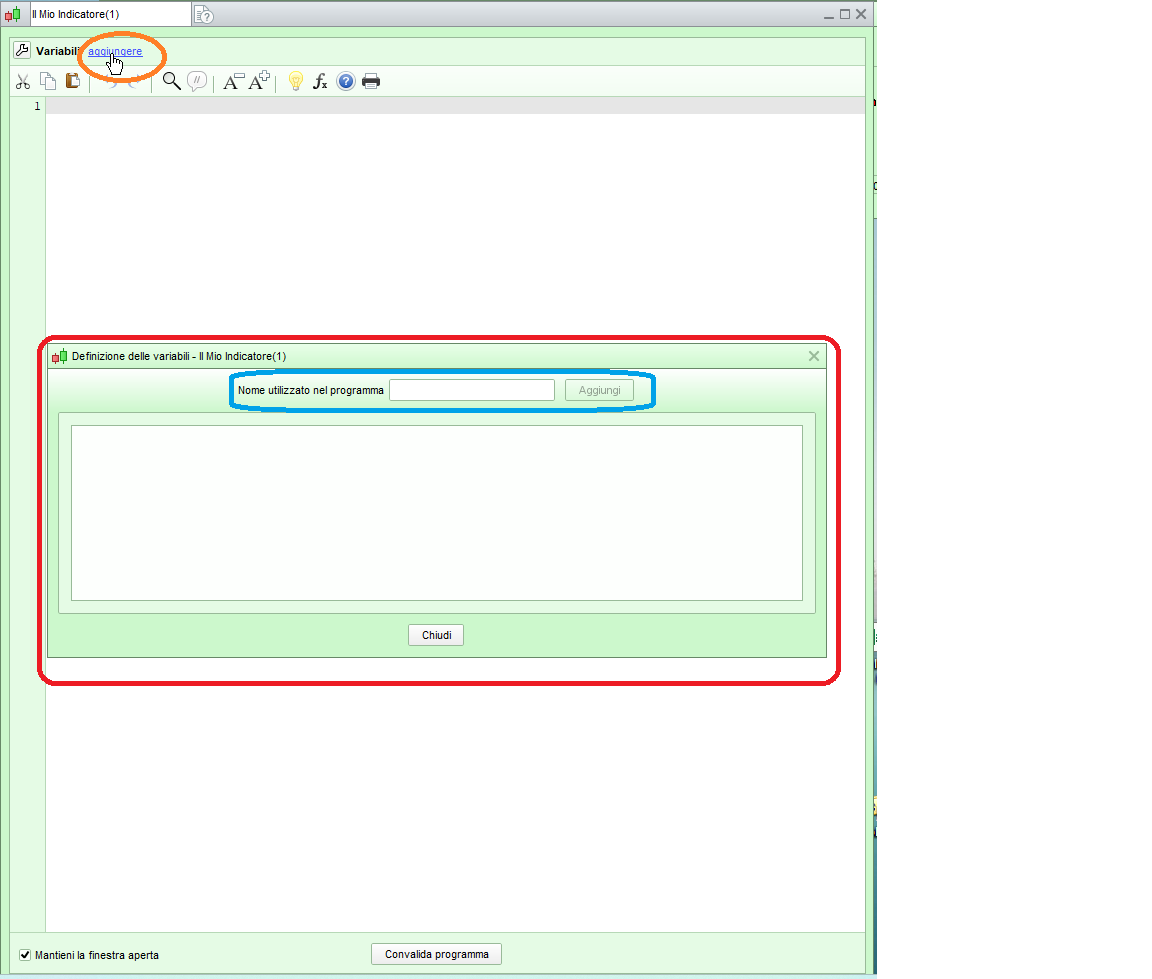Open help with blue question mark
The width and height of the screenshot is (1152, 979).
[346, 81]
